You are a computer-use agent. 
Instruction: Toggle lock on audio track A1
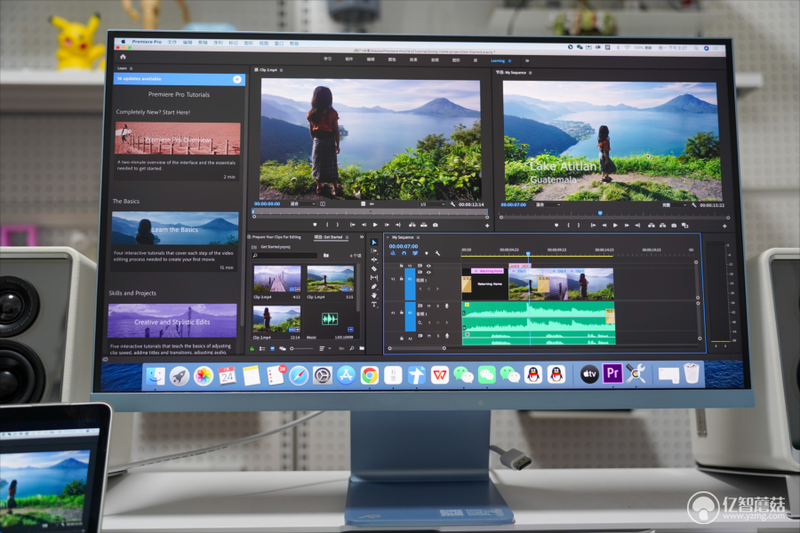click(402, 312)
